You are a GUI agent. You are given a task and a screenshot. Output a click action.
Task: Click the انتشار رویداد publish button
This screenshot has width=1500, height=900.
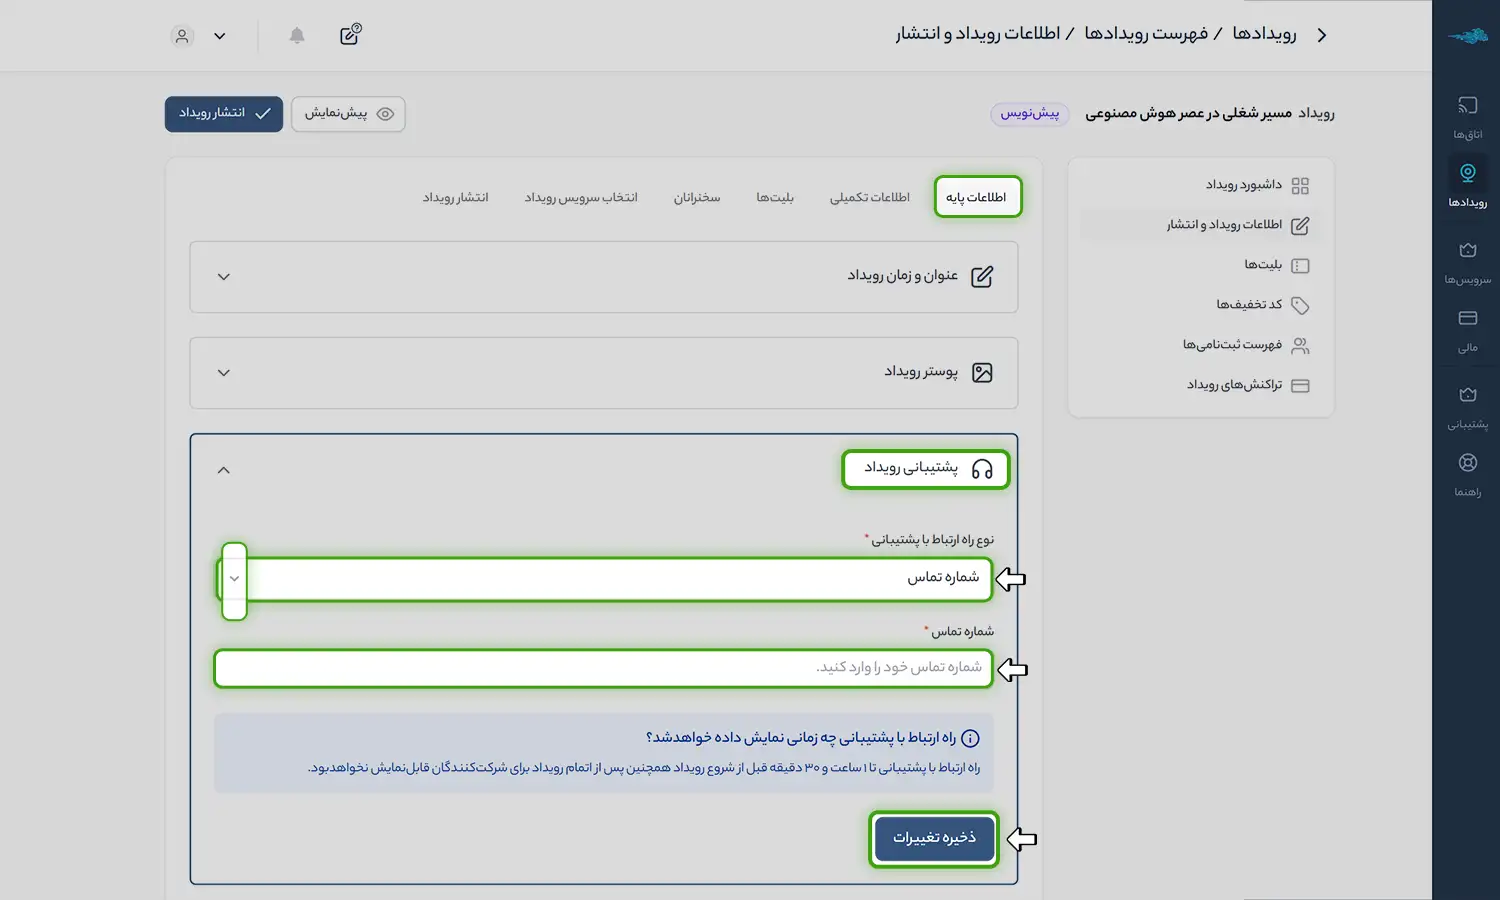click(224, 114)
